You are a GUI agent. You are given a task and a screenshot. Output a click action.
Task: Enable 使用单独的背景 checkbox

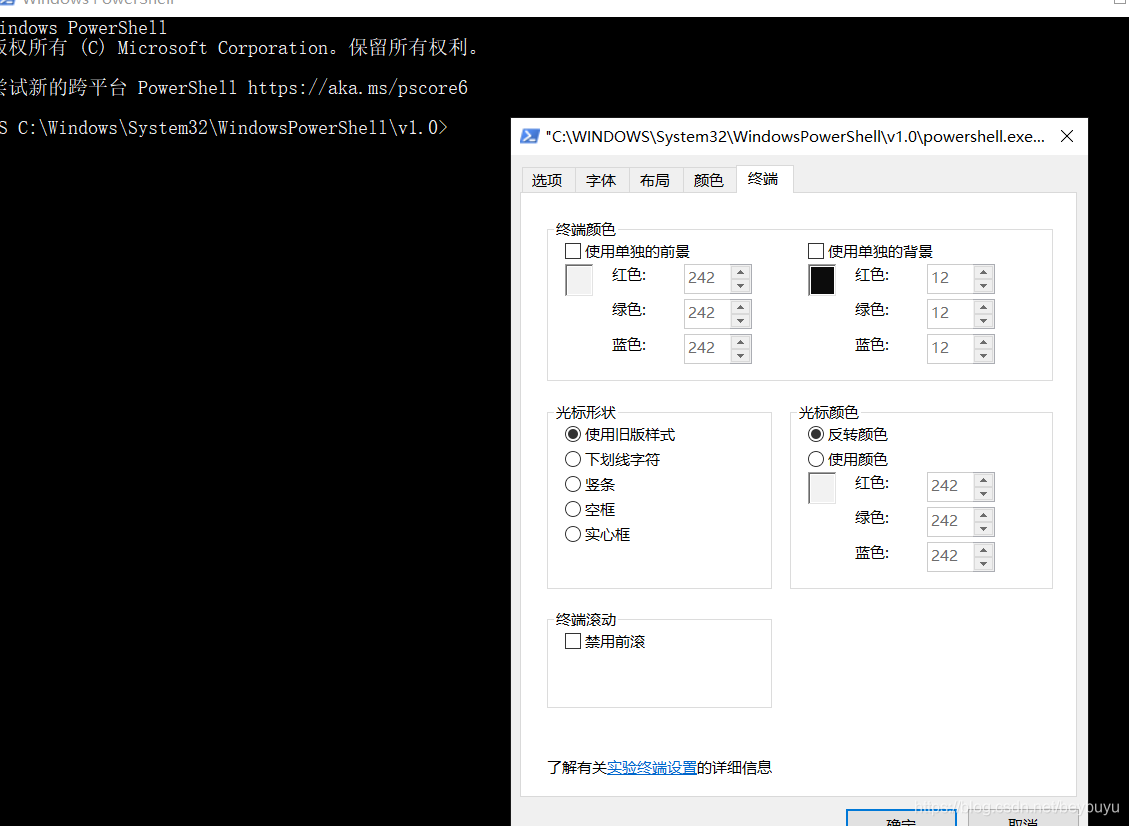816,251
